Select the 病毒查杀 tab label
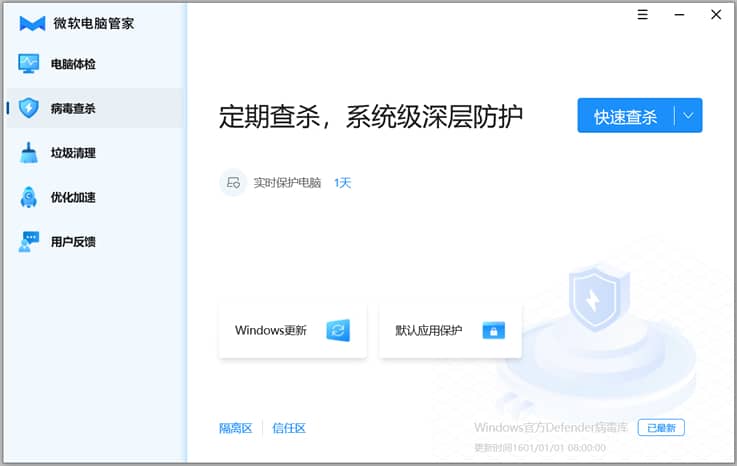This screenshot has width=737, height=466. [x=73, y=109]
